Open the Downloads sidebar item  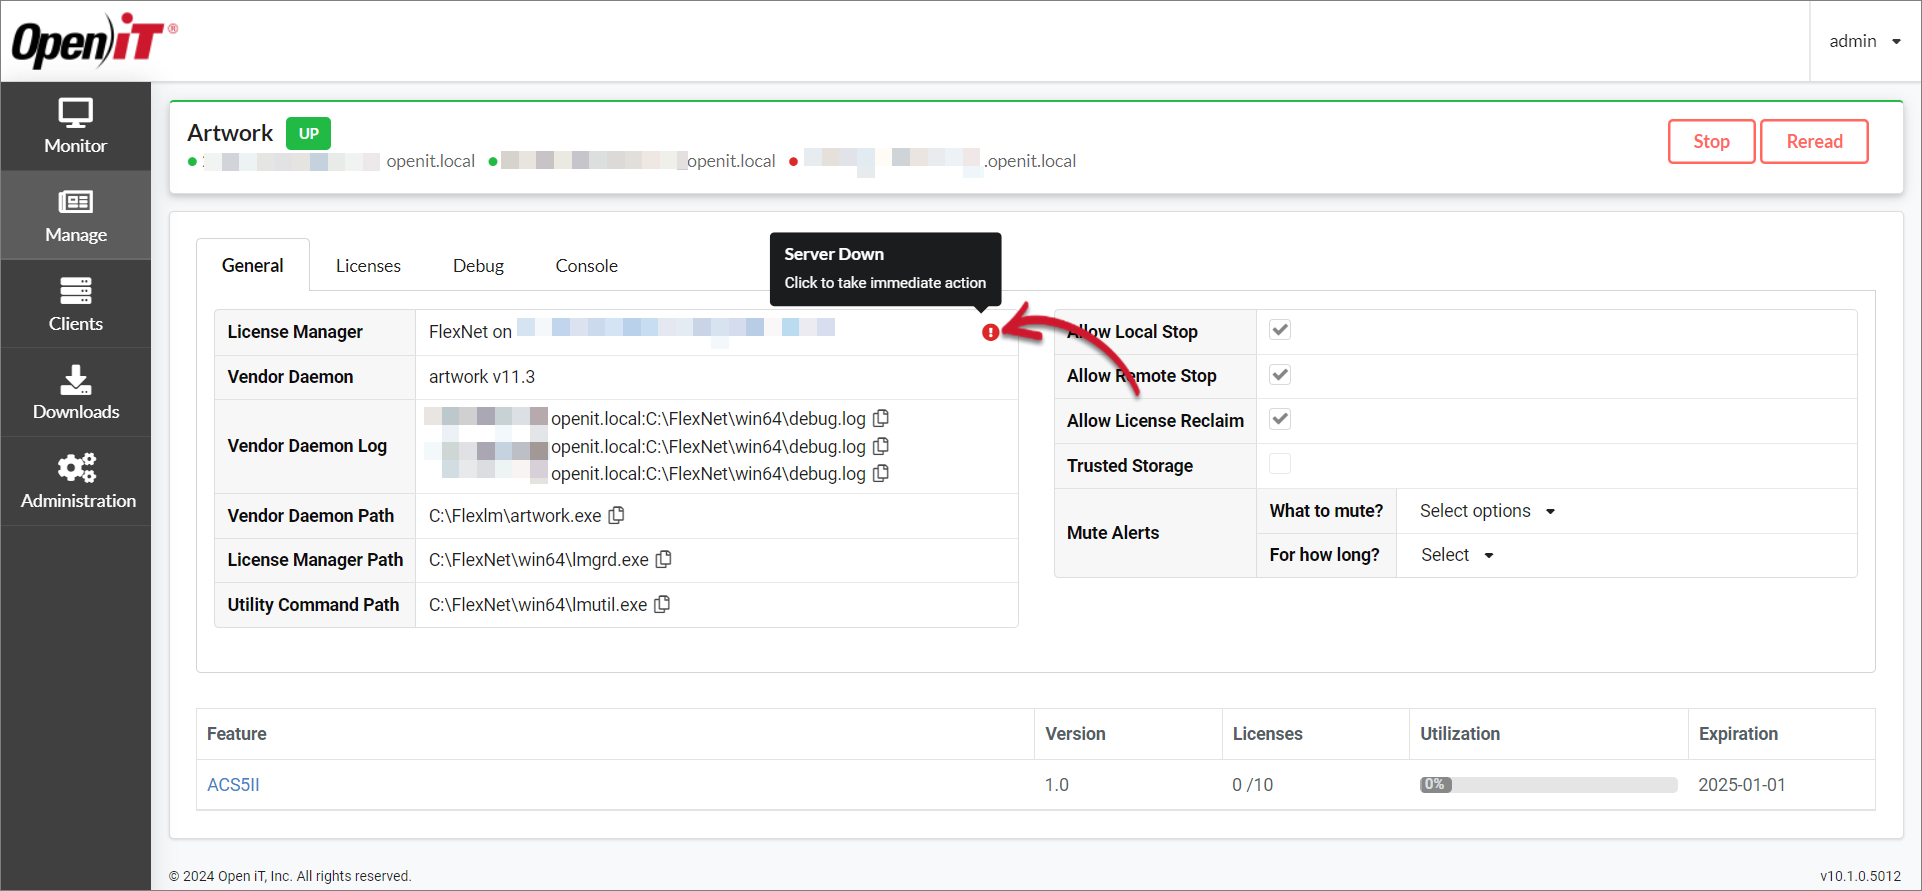(x=75, y=392)
